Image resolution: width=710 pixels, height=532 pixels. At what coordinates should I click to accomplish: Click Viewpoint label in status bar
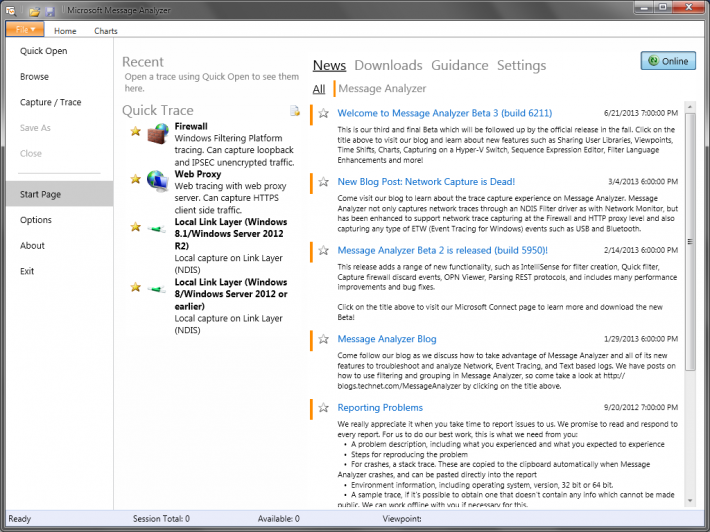pyautogui.click(x=402, y=519)
